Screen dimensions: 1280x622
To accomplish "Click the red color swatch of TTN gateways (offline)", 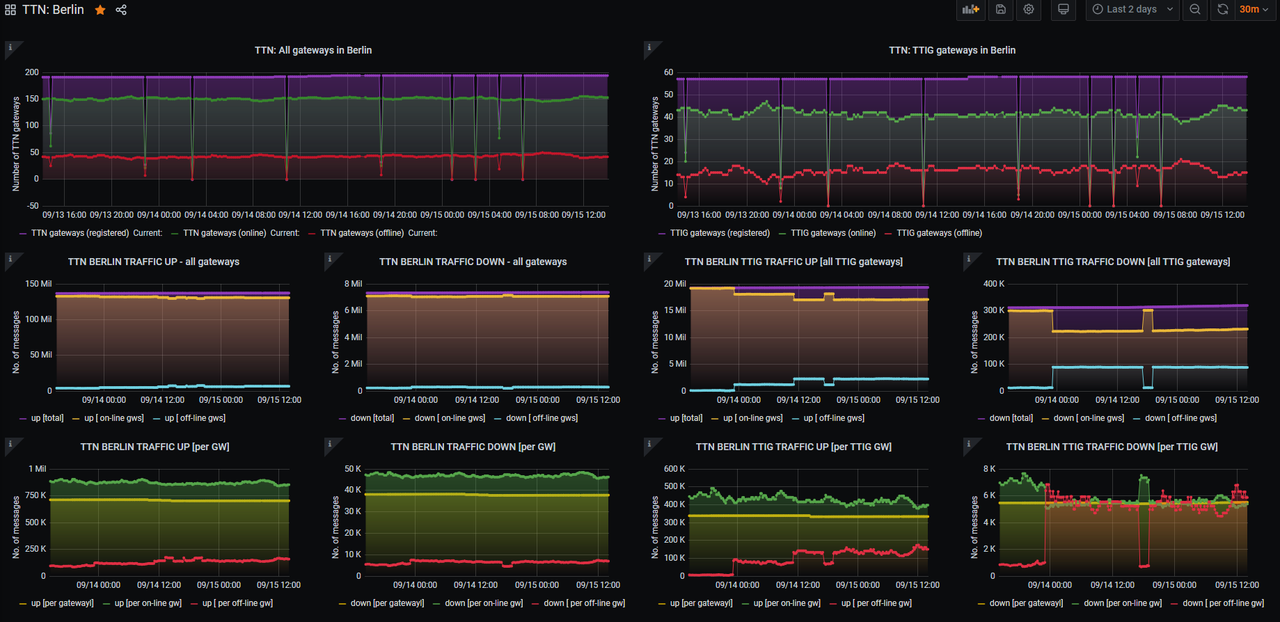I will pos(312,233).
